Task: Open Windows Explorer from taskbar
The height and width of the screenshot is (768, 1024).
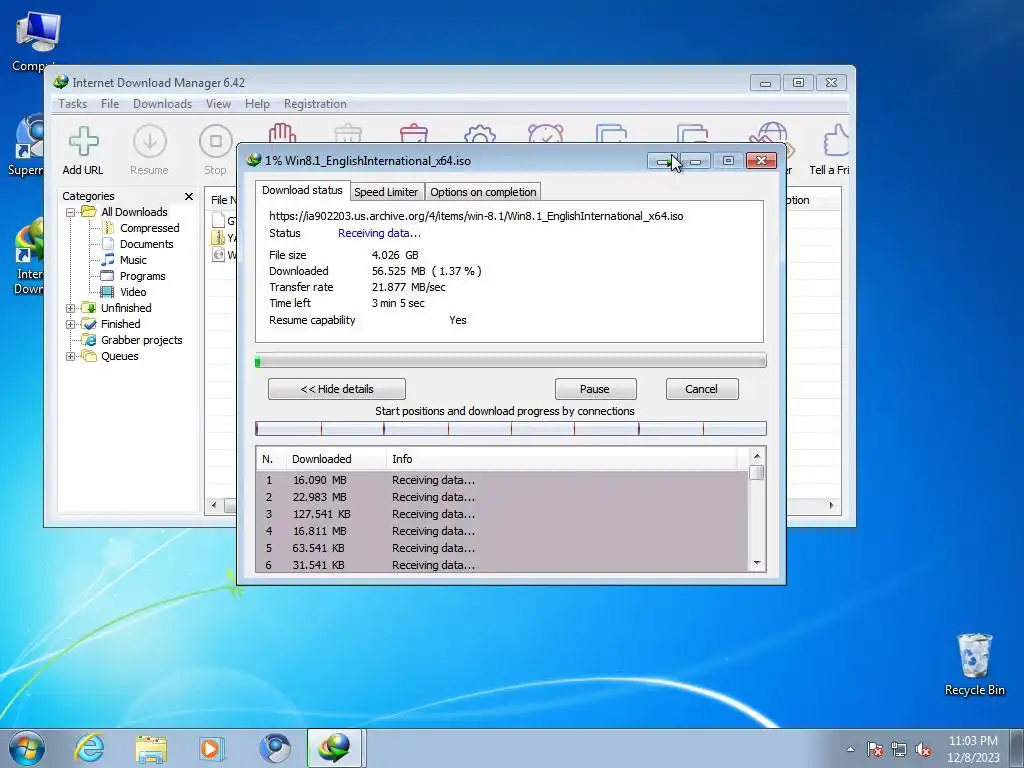Action: (151, 748)
